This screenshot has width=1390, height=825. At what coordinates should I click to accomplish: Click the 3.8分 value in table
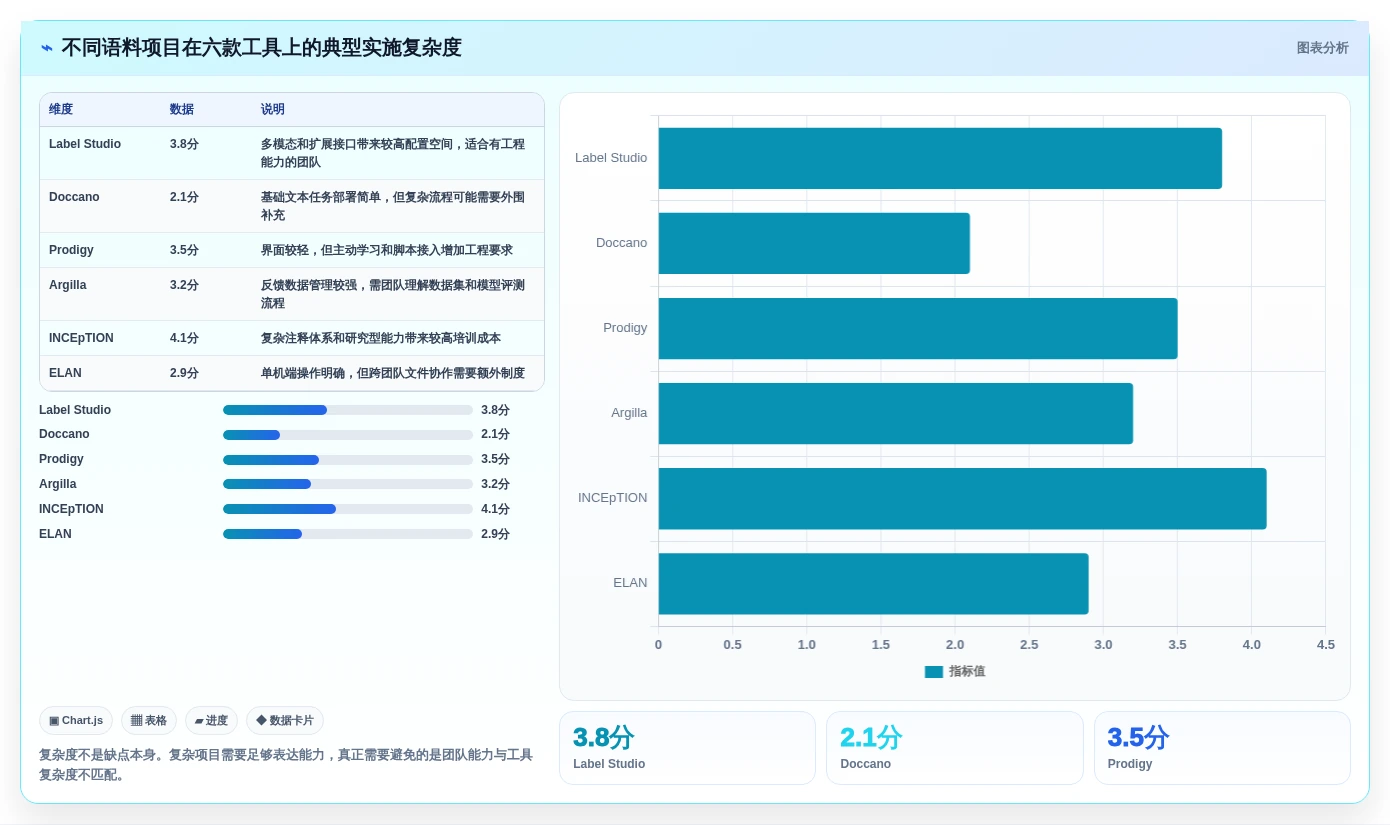[x=184, y=144]
